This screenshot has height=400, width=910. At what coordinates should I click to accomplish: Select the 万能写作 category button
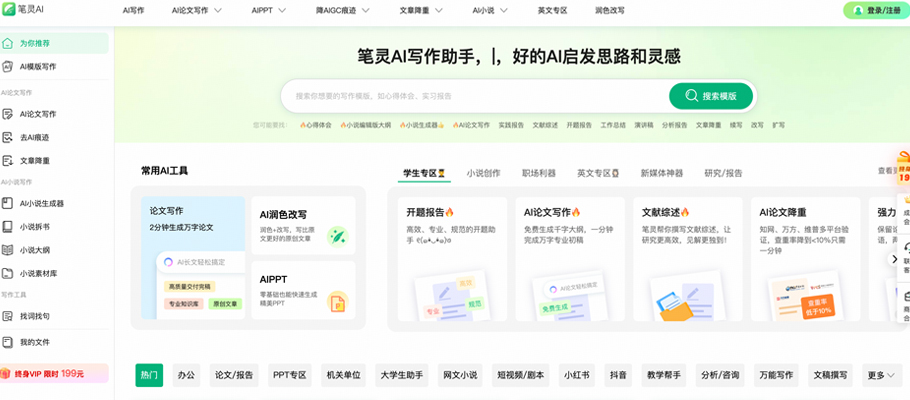(x=777, y=375)
